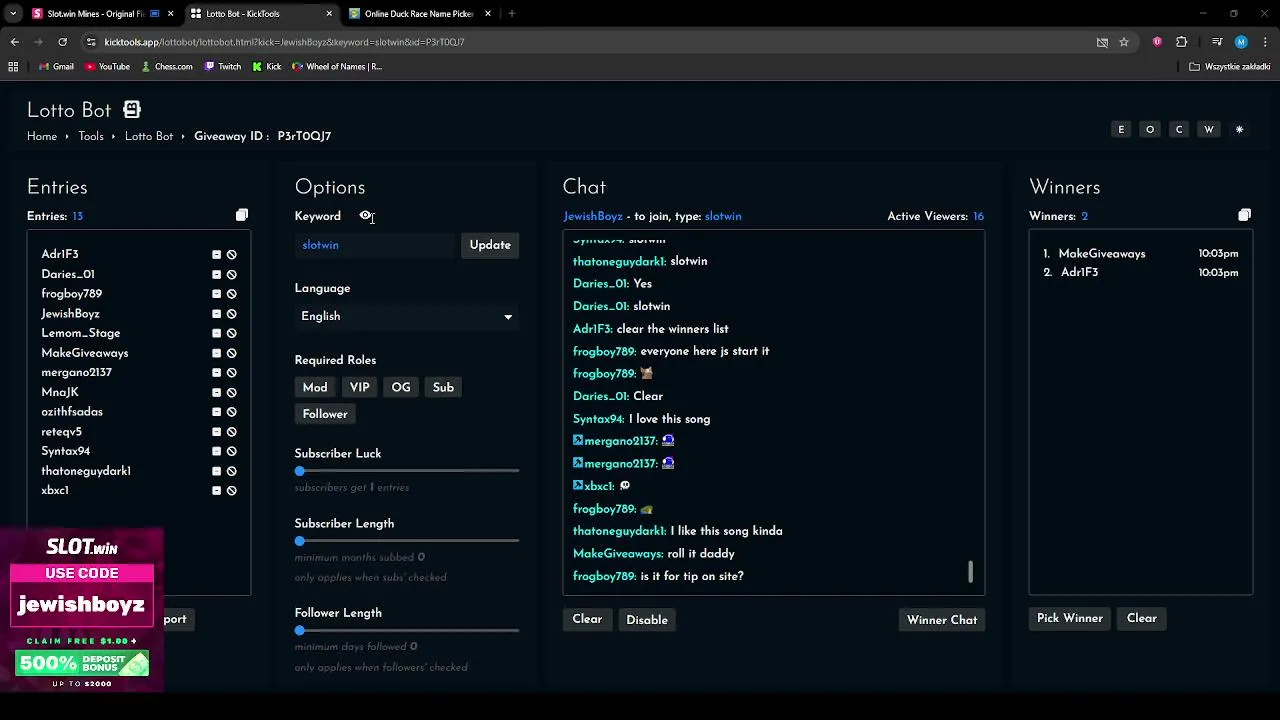Remove MnaJK entry with minus icon

tap(216, 392)
